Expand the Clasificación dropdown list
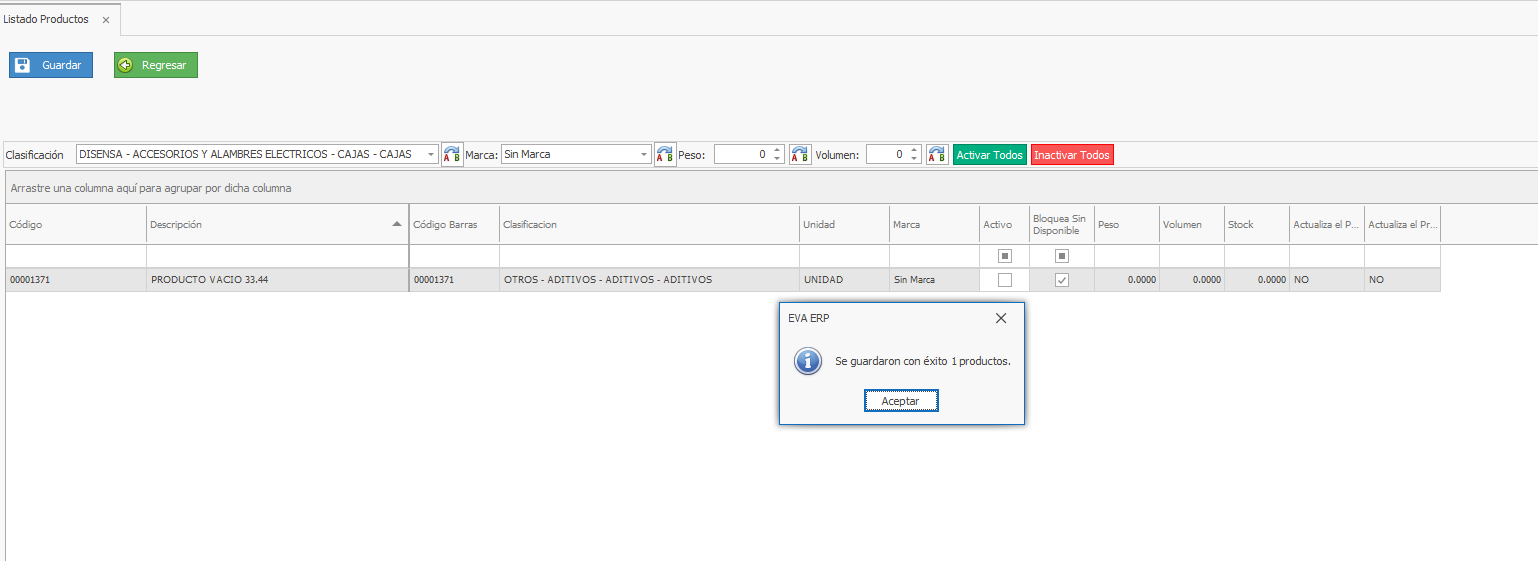The height and width of the screenshot is (561, 1538). pyautogui.click(x=431, y=155)
